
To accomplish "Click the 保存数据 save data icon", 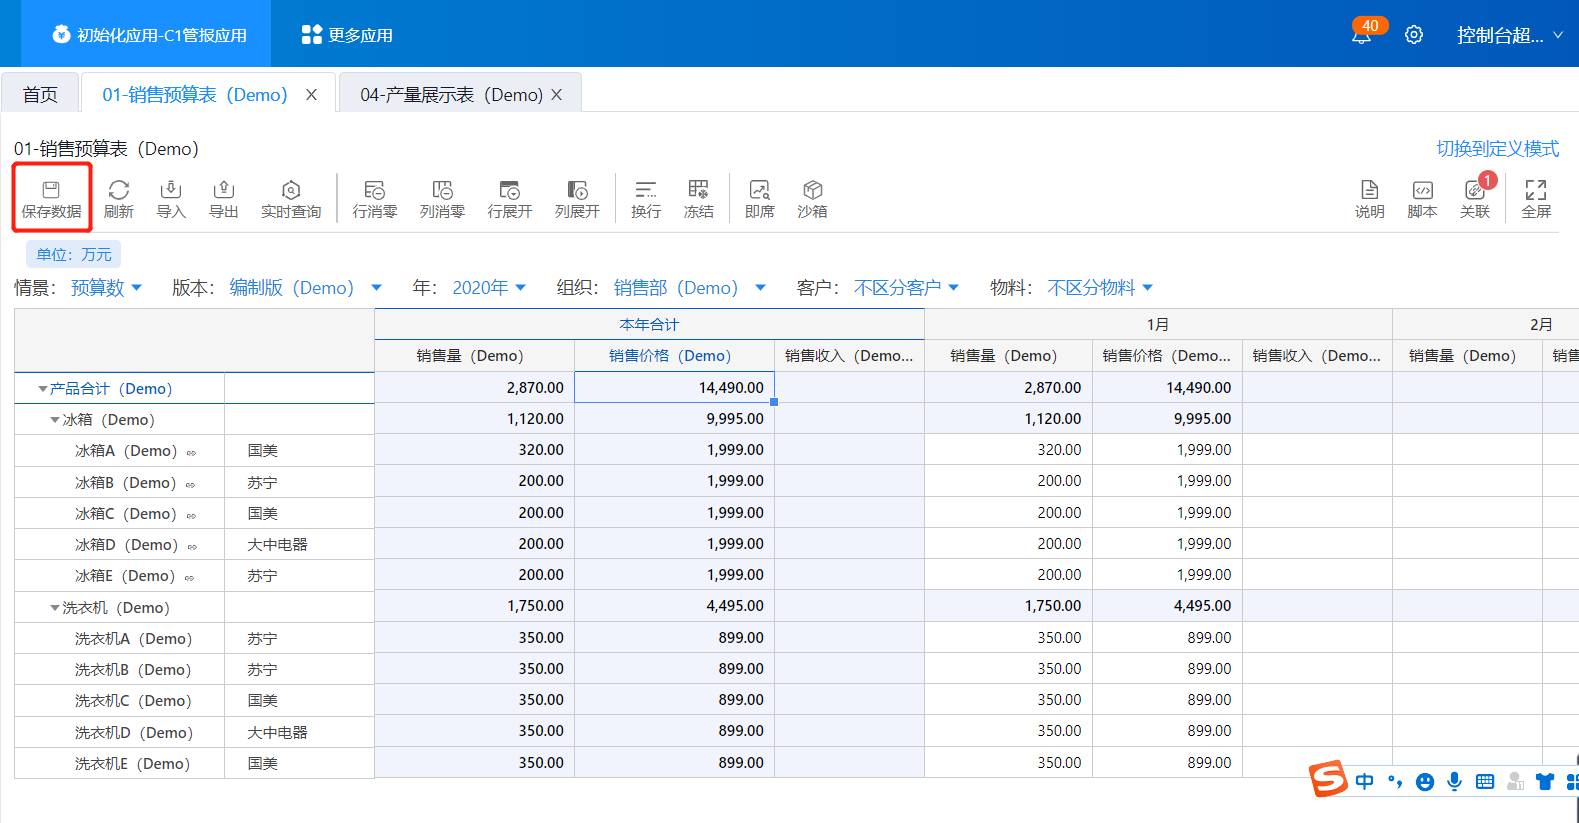I will tap(51, 198).
